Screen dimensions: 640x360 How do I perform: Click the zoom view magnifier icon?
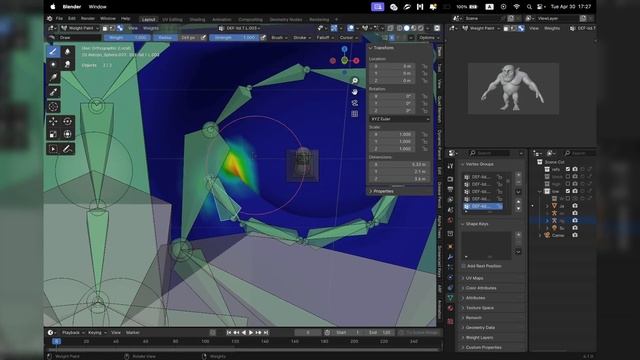355,81
